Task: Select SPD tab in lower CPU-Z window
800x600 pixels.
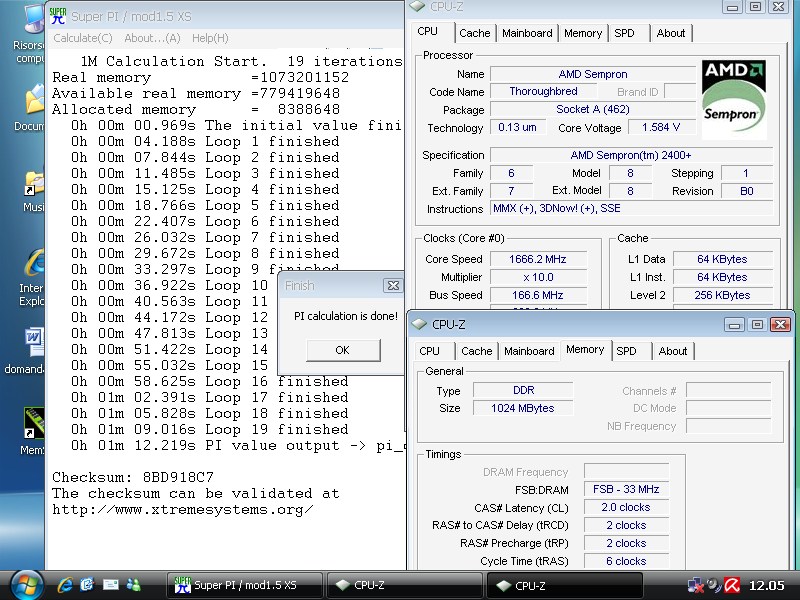Action: tap(627, 351)
